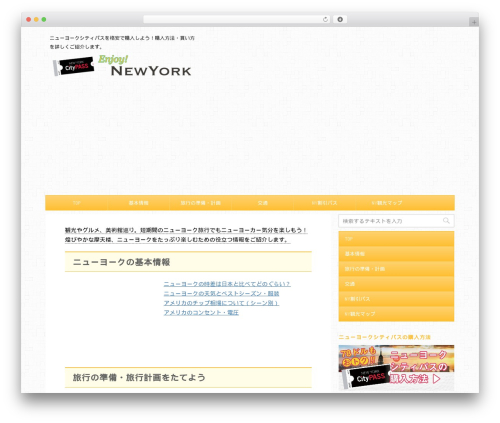
Task: Open 割引パス in the top navigation bar
Action: pyautogui.click(x=324, y=203)
